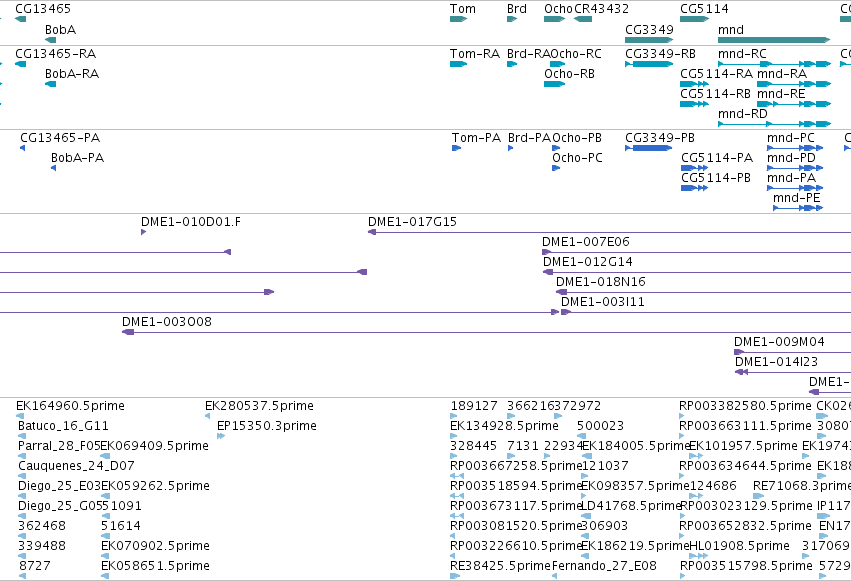Screen dimensions: 851x581
Task: Select the CG13465 gene label
Action: pos(43,9)
